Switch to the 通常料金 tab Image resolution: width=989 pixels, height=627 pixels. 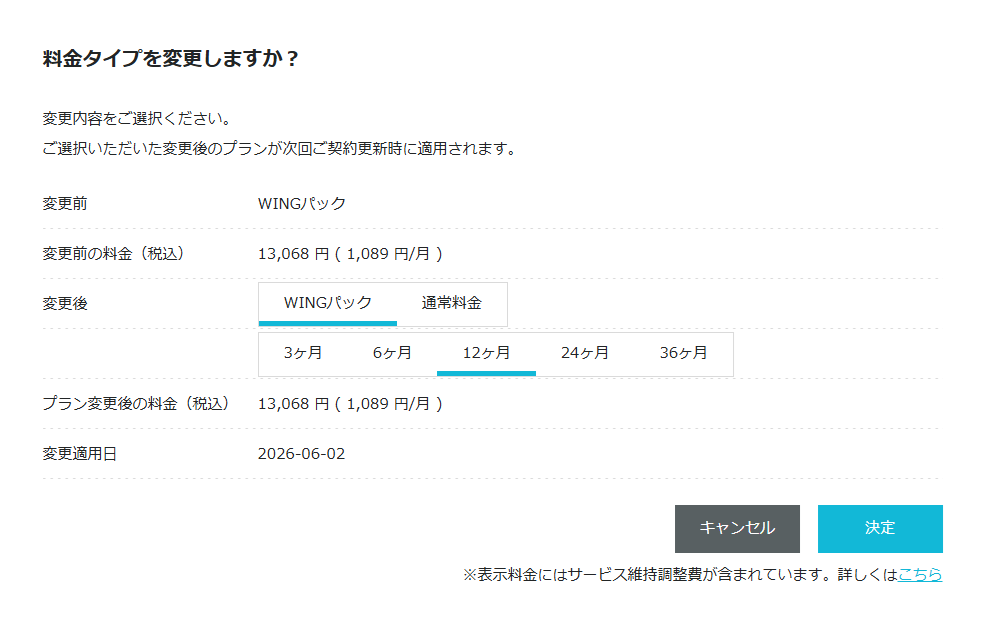coord(451,303)
